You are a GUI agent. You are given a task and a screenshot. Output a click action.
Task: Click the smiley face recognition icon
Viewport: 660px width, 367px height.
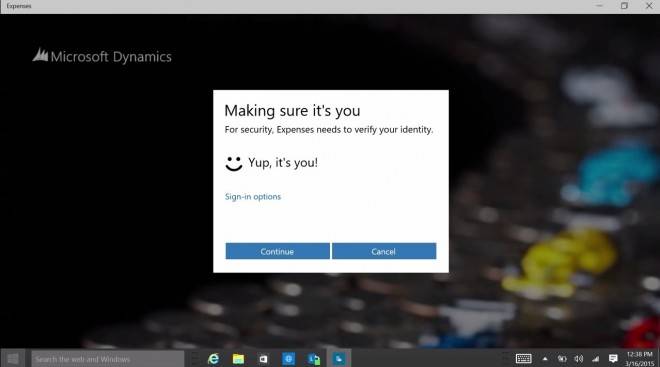(x=234, y=164)
